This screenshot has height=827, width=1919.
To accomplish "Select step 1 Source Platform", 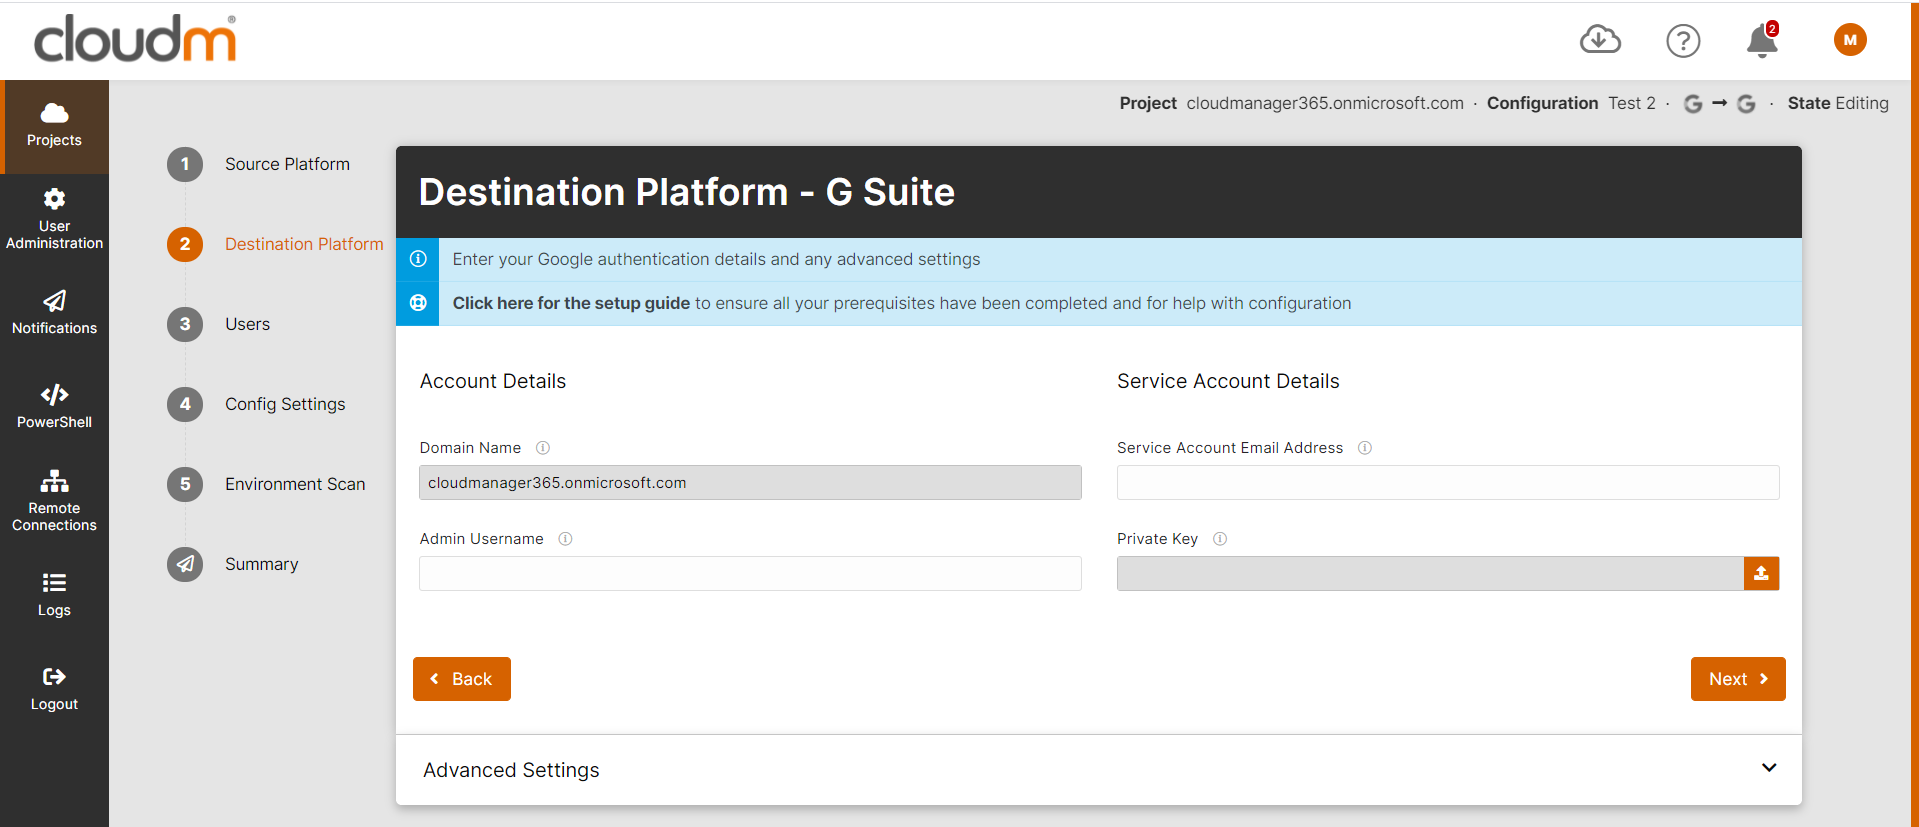I will 258,164.
